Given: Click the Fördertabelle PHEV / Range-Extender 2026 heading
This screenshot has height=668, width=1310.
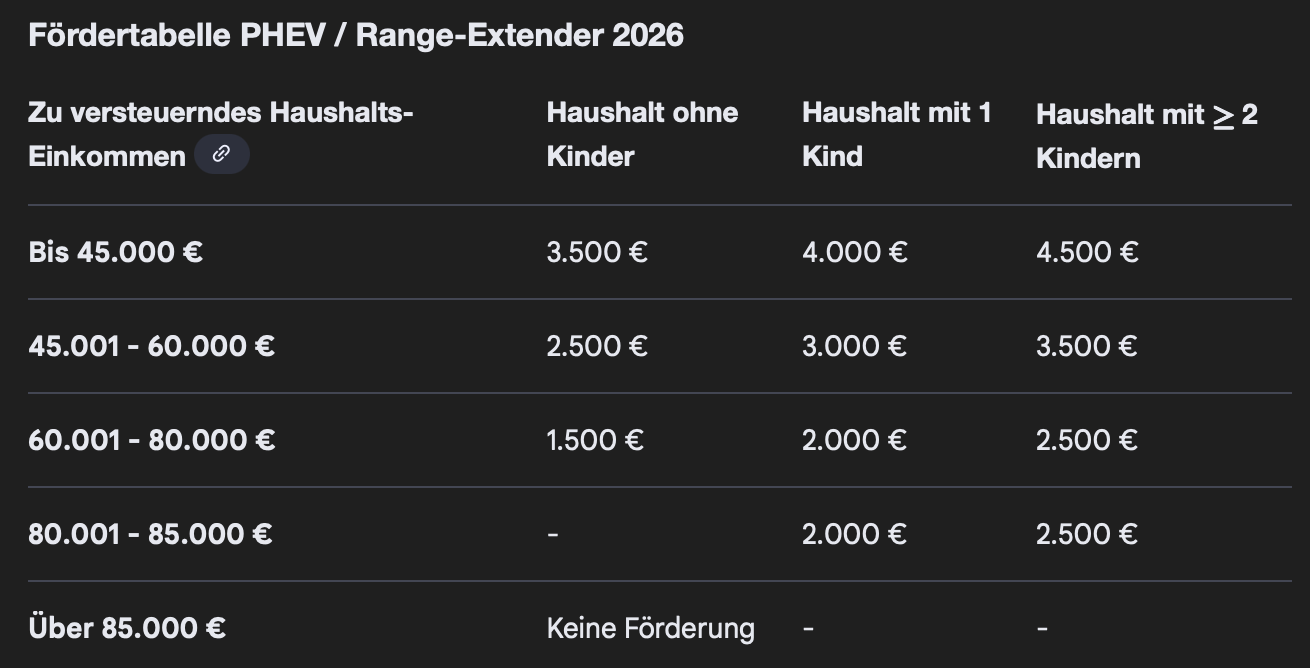Looking at the screenshot, I should tap(356, 36).
